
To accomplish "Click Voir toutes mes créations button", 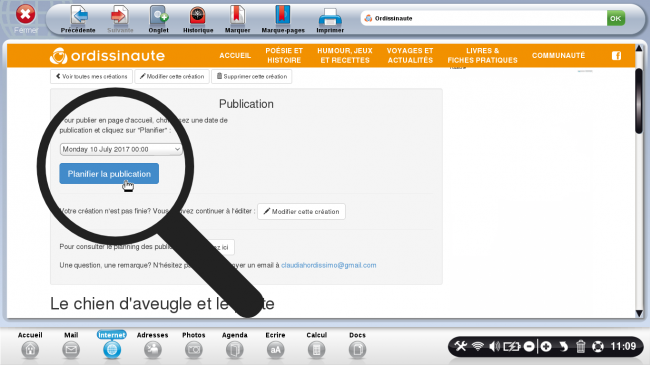I will pos(92,76).
